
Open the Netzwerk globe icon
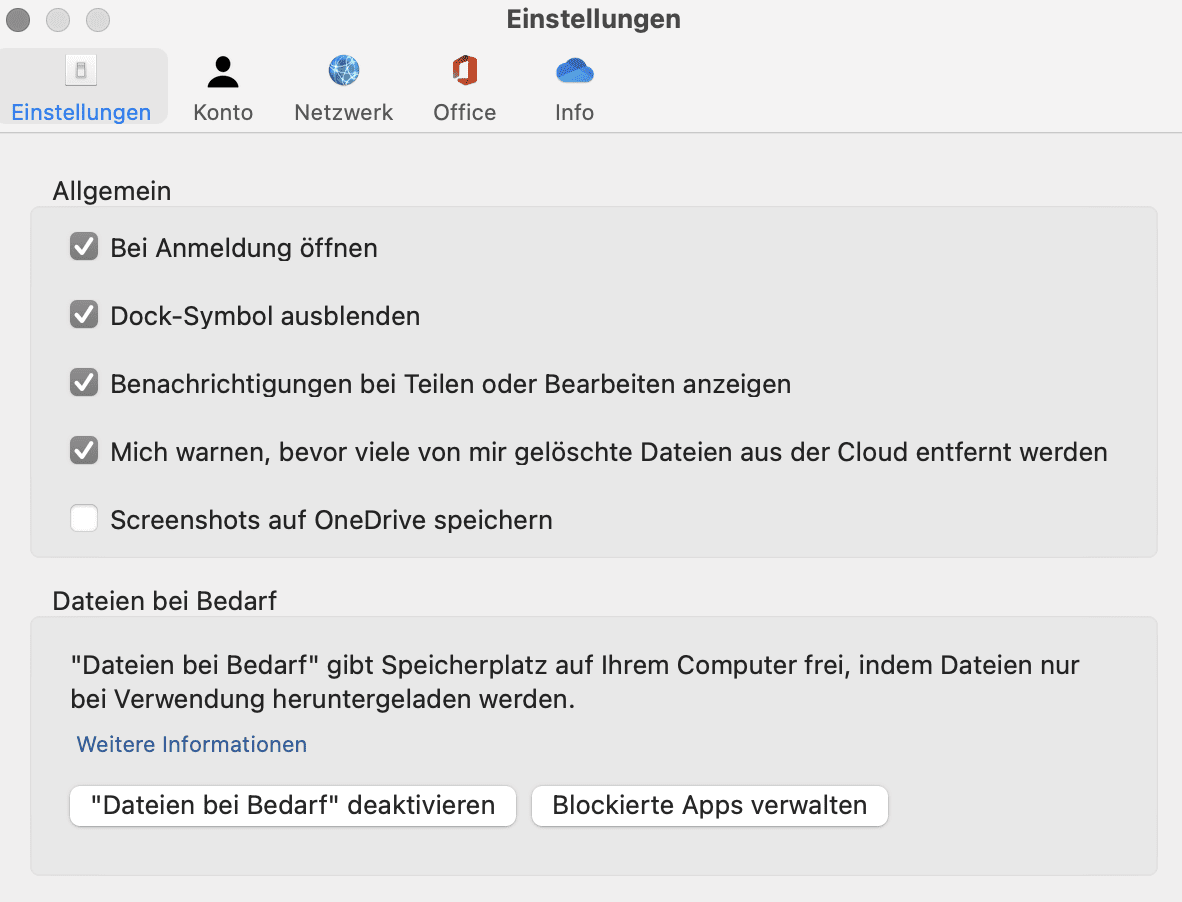click(x=344, y=71)
